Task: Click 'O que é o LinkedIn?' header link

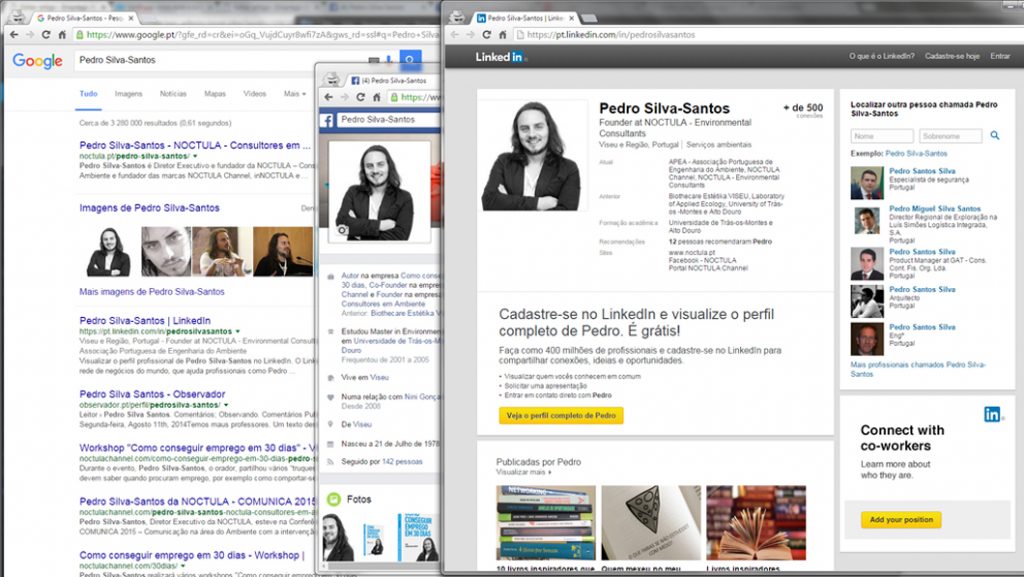Action: 882,56
